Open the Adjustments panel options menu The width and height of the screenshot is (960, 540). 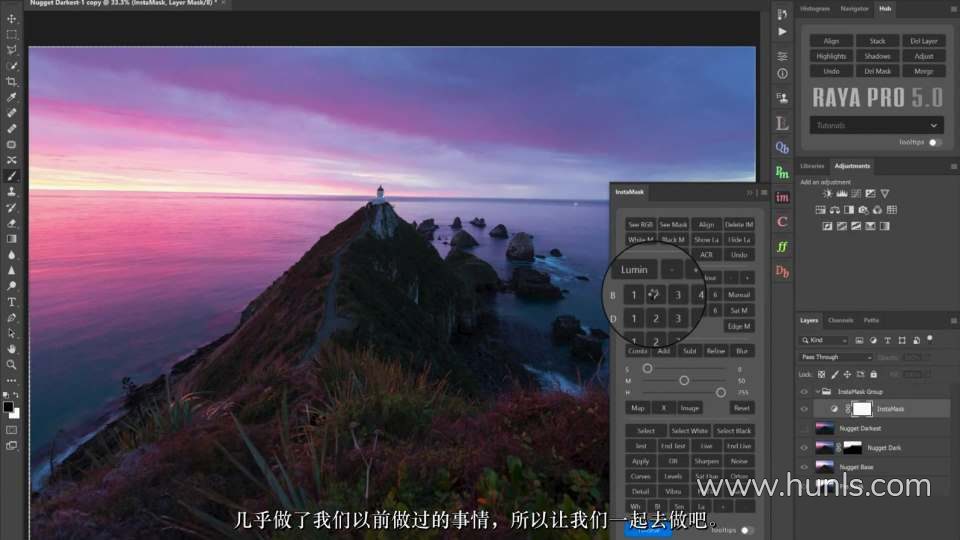point(953,167)
